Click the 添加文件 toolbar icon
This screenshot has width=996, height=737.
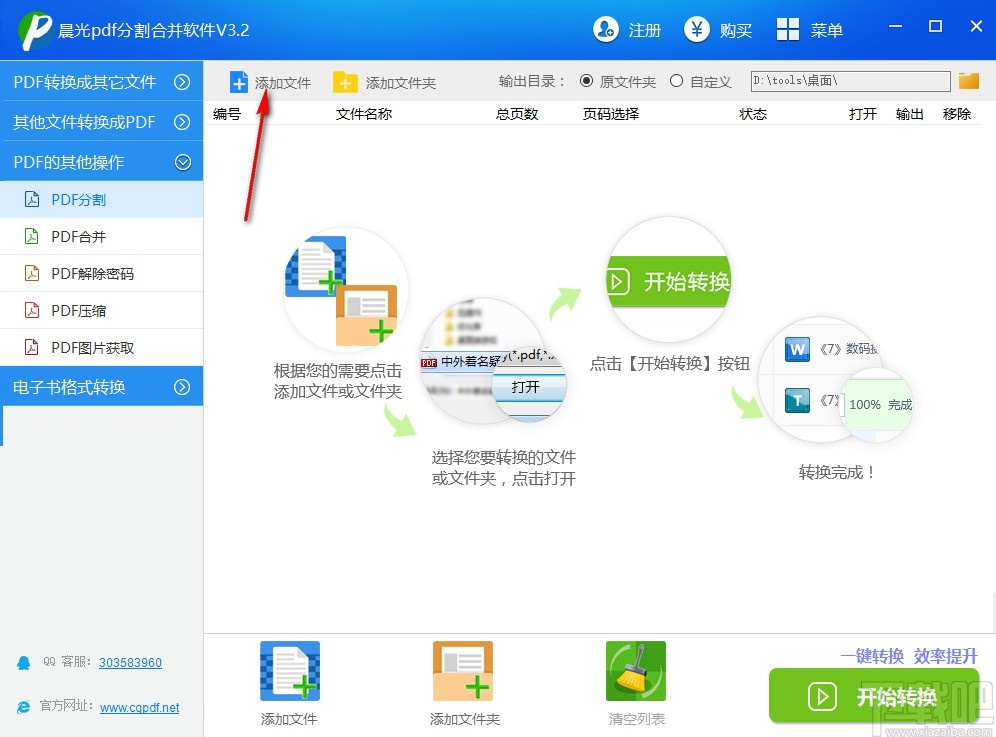268,82
